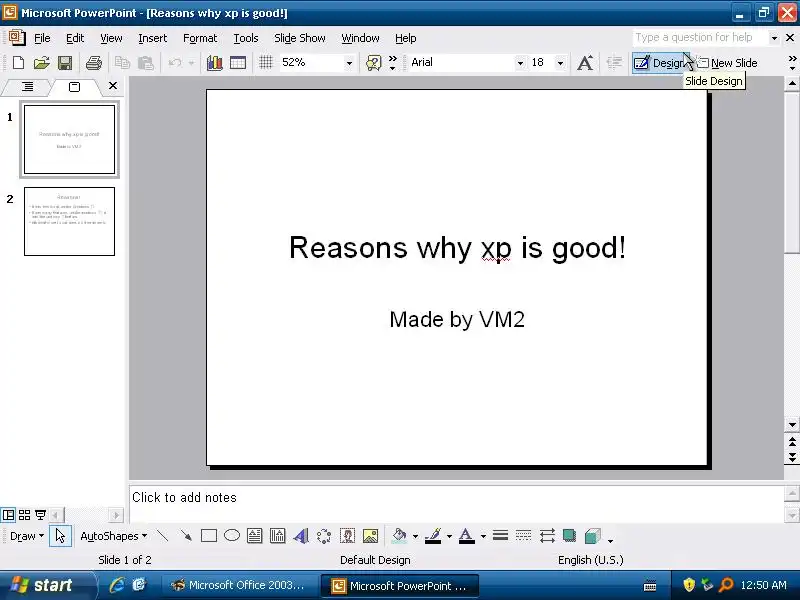800x600 pixels.
Task: Create a new blank presentation
Action: 18,63
